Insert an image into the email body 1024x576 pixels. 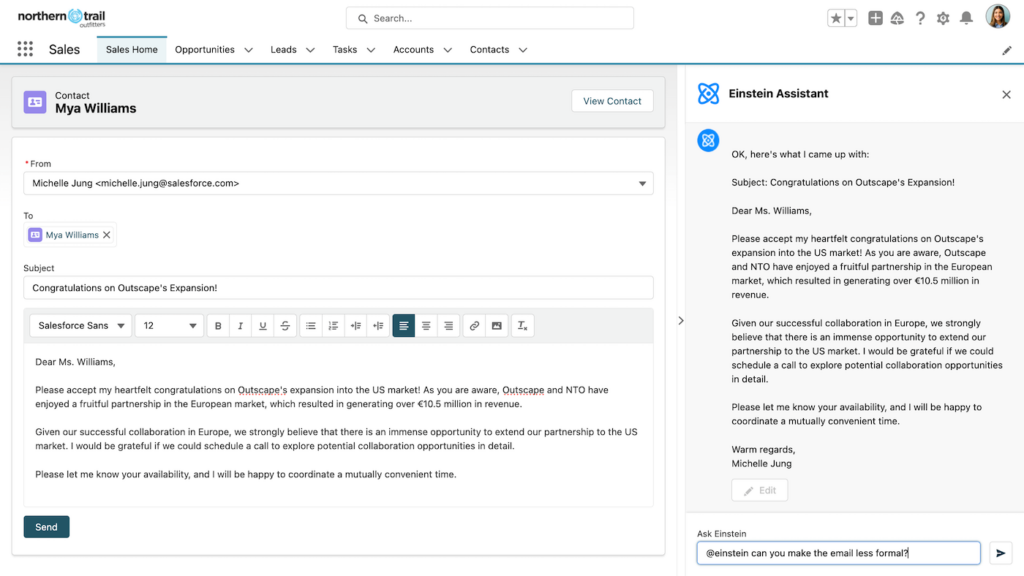pyautogui.click(x=497, y=325)
